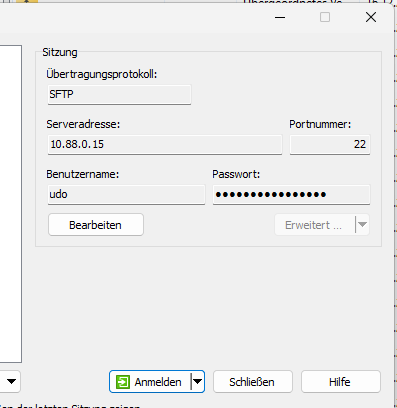Click the green Anmelden icon
Screen dimensions: 397x408
pyautogui.click(x=123, y=382)
